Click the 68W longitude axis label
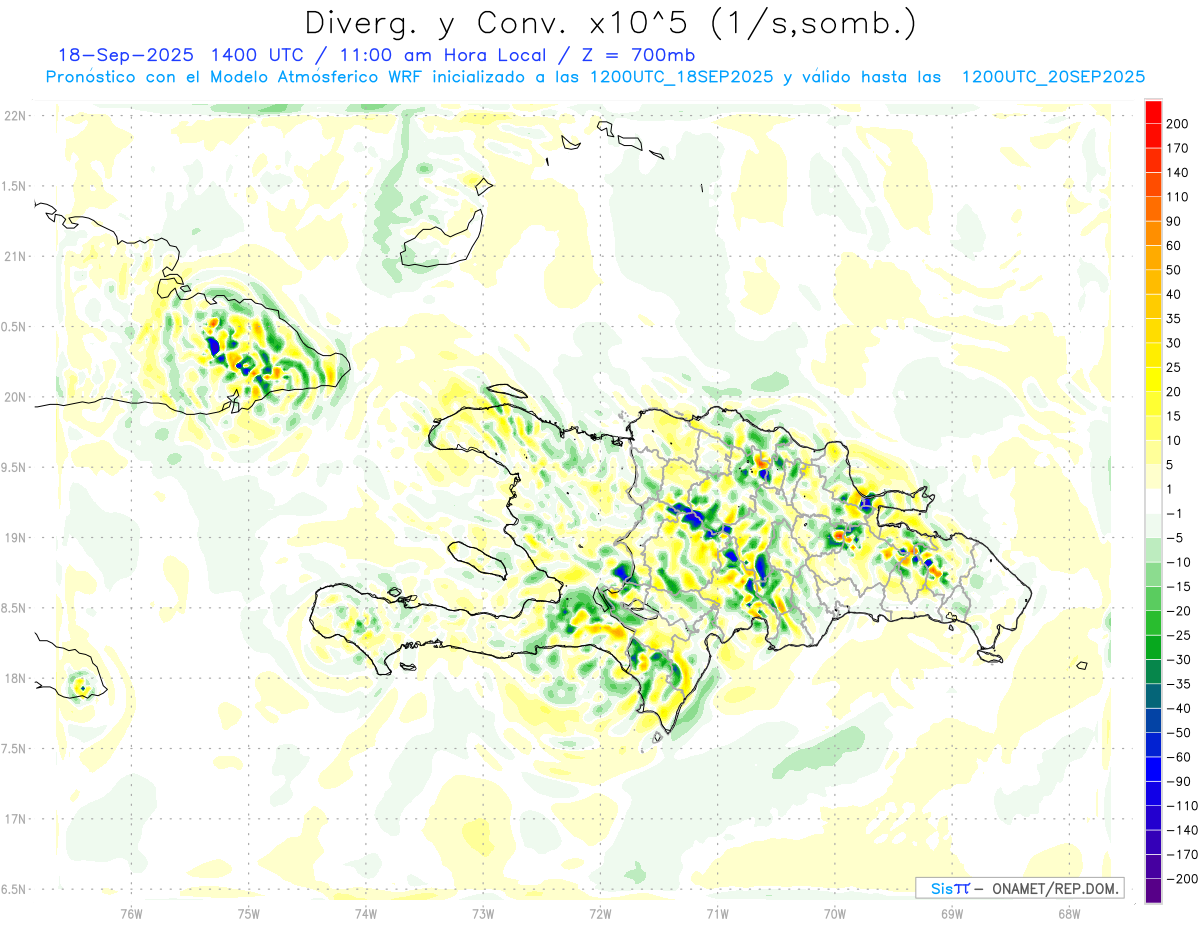 [x=1068, y=911]
